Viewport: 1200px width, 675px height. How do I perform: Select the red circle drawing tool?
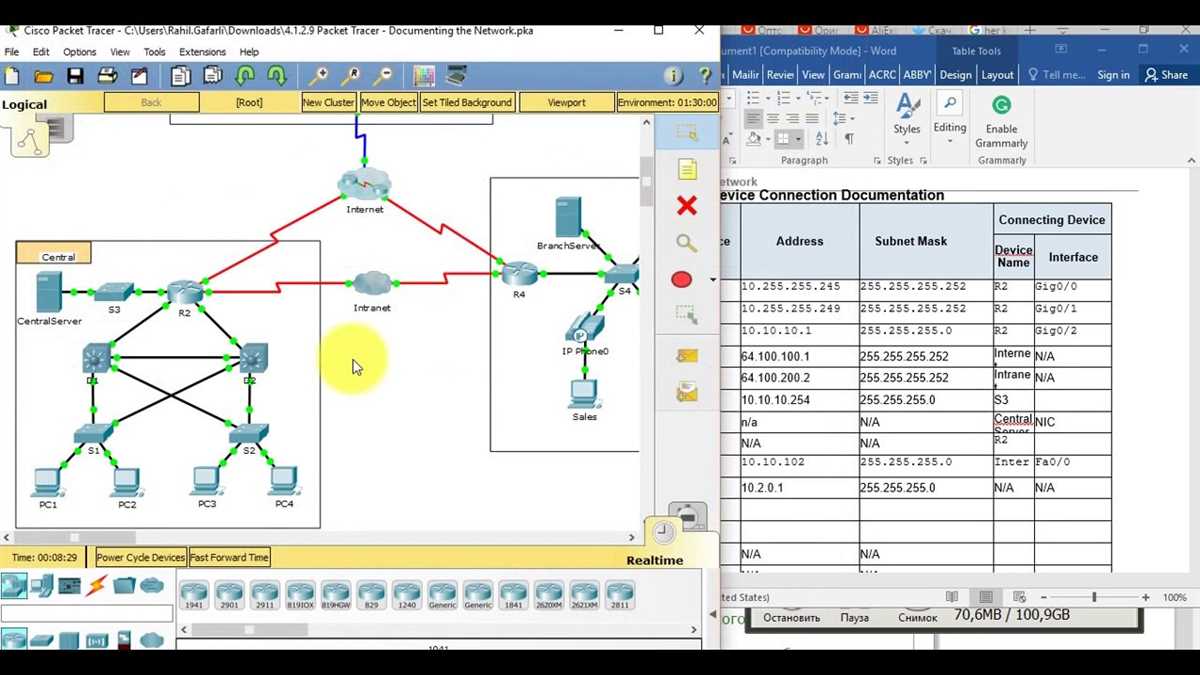click(682, 280)
